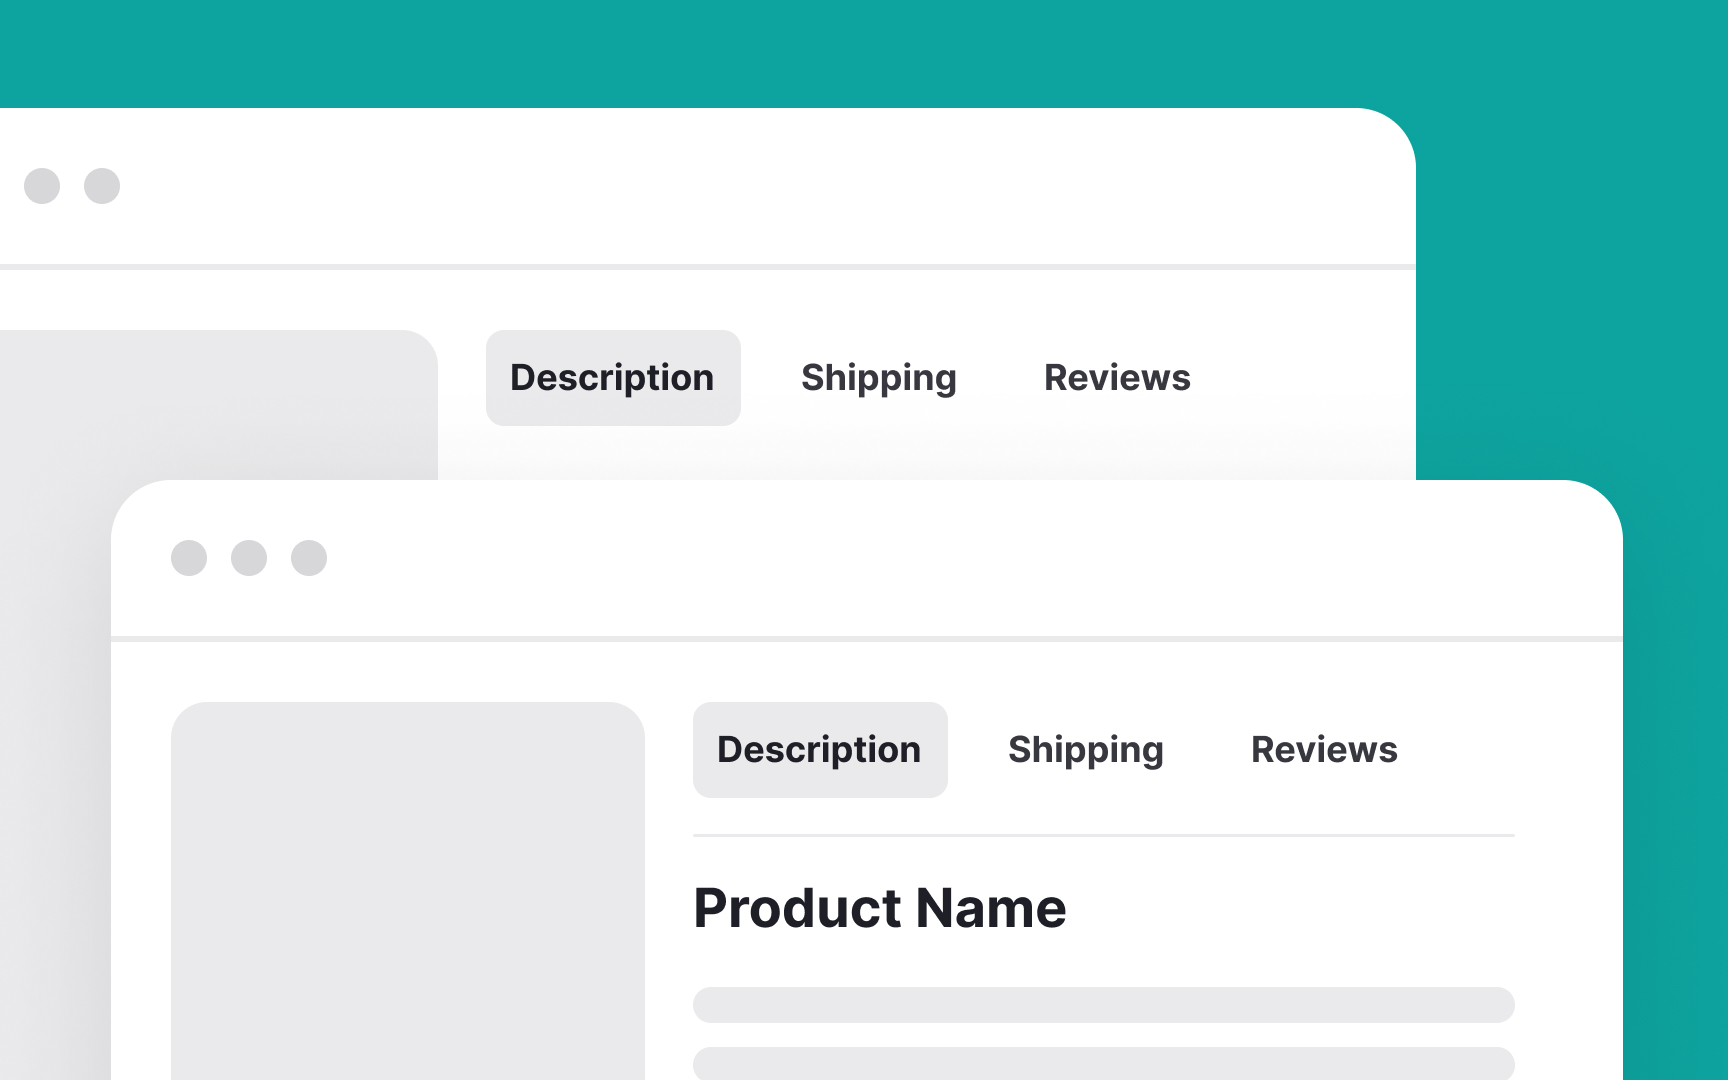The image size is (1728, 1080).
Task: Click rightmost gray dot of front window
Action: pyautogui.click(x=309, y=558)
